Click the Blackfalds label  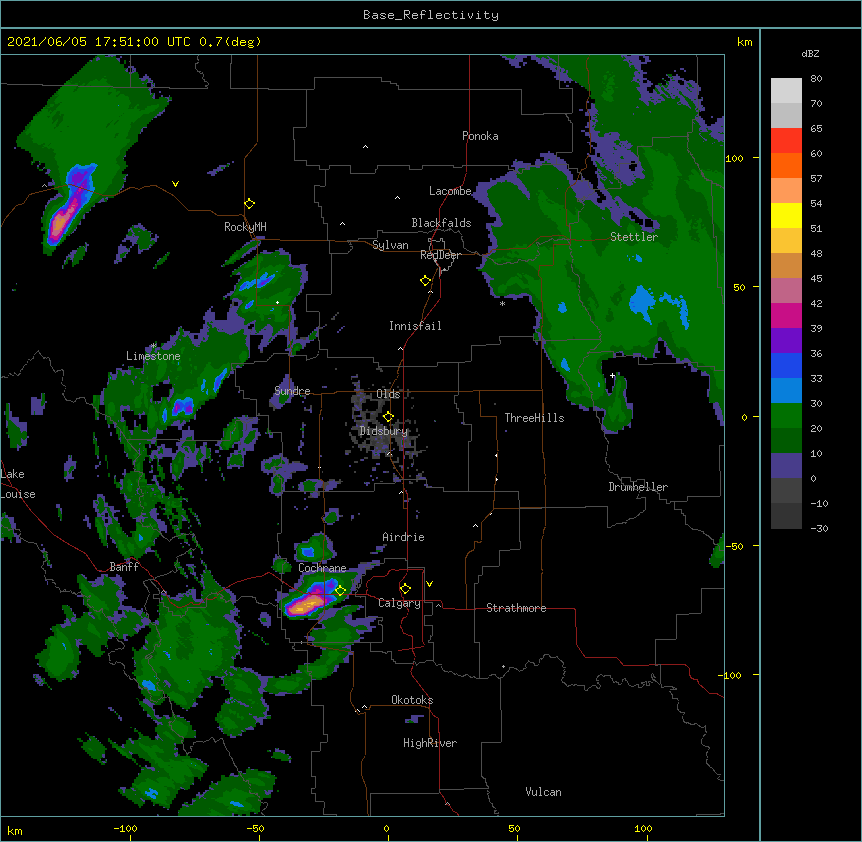pyautogui.click(x=441, y=223)
